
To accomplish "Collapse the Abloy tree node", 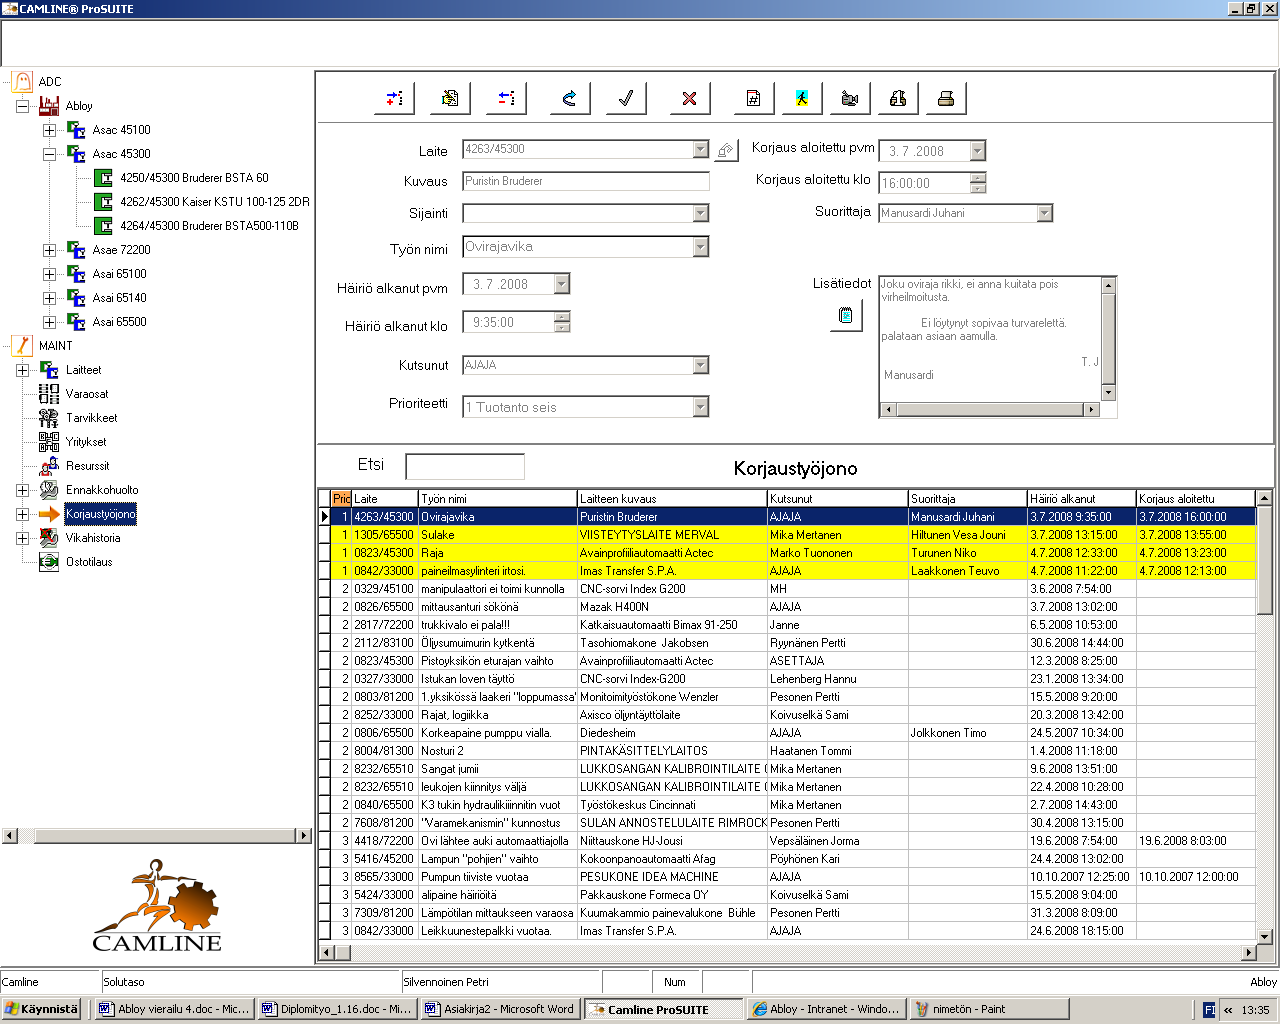I will 22,106.
